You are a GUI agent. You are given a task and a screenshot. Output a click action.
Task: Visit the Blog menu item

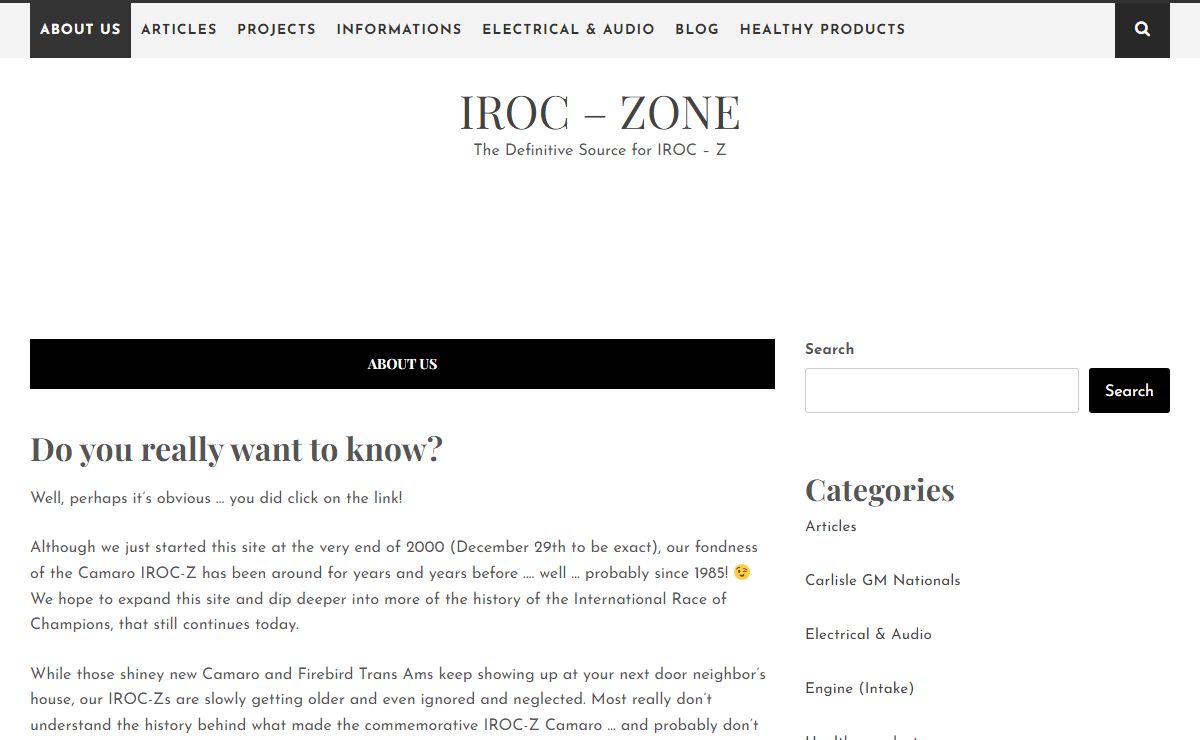pyautogui.click(x=697, y=30)
